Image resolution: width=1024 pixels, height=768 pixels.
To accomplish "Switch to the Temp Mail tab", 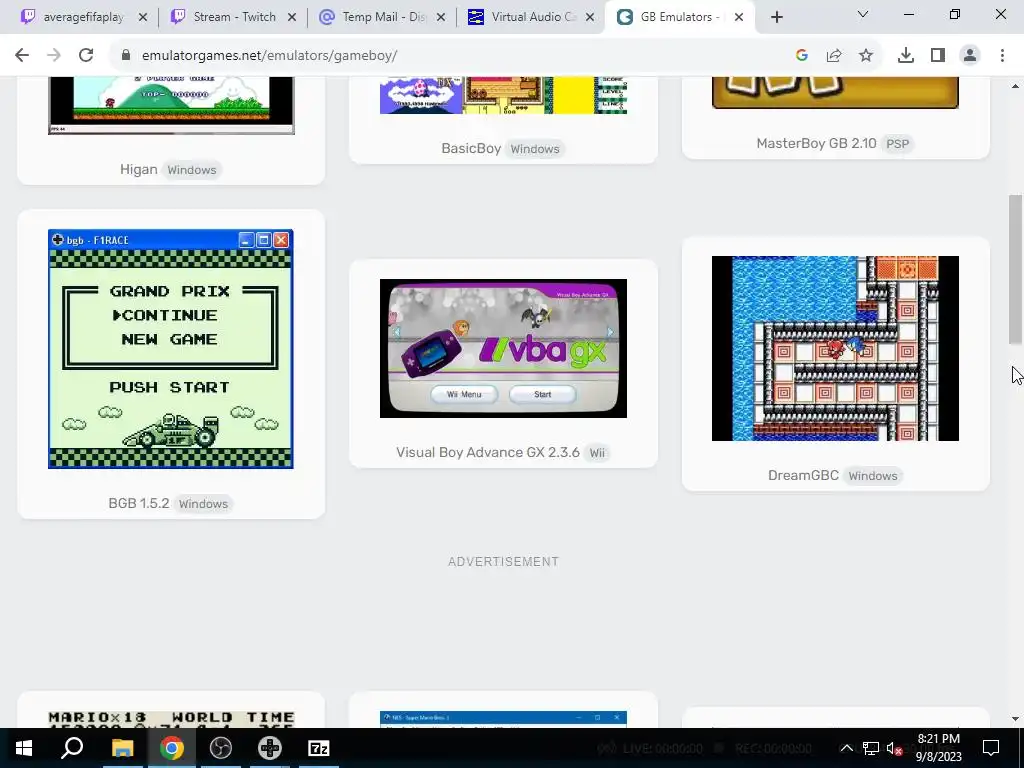I will tap(381, 17).
